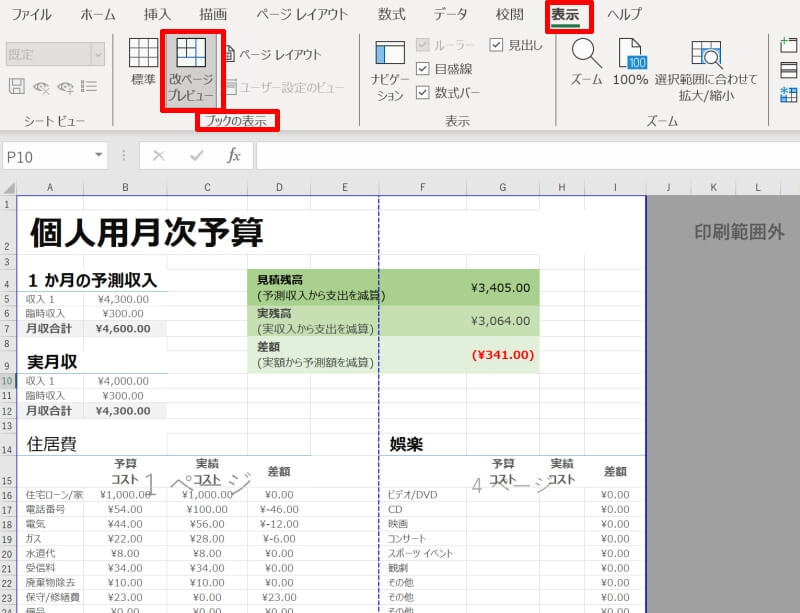Select the 標準 (Normal) view icon
800x613 pixels.
(143, 62)
